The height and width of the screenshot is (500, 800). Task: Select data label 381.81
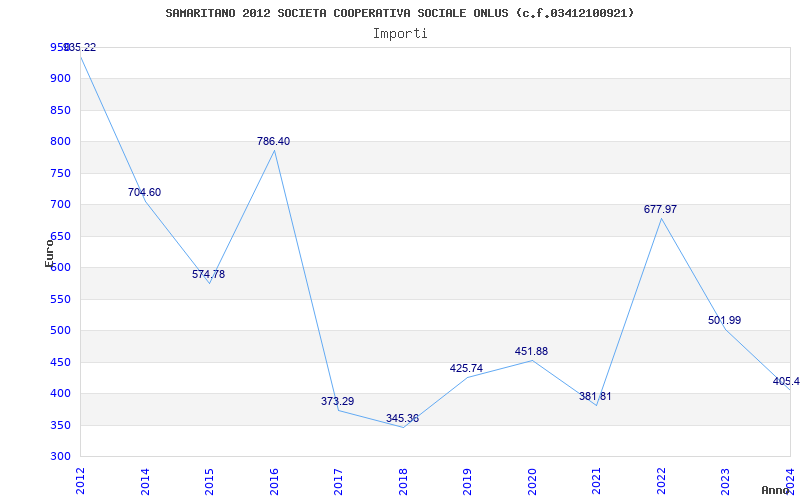coord(595,396)
